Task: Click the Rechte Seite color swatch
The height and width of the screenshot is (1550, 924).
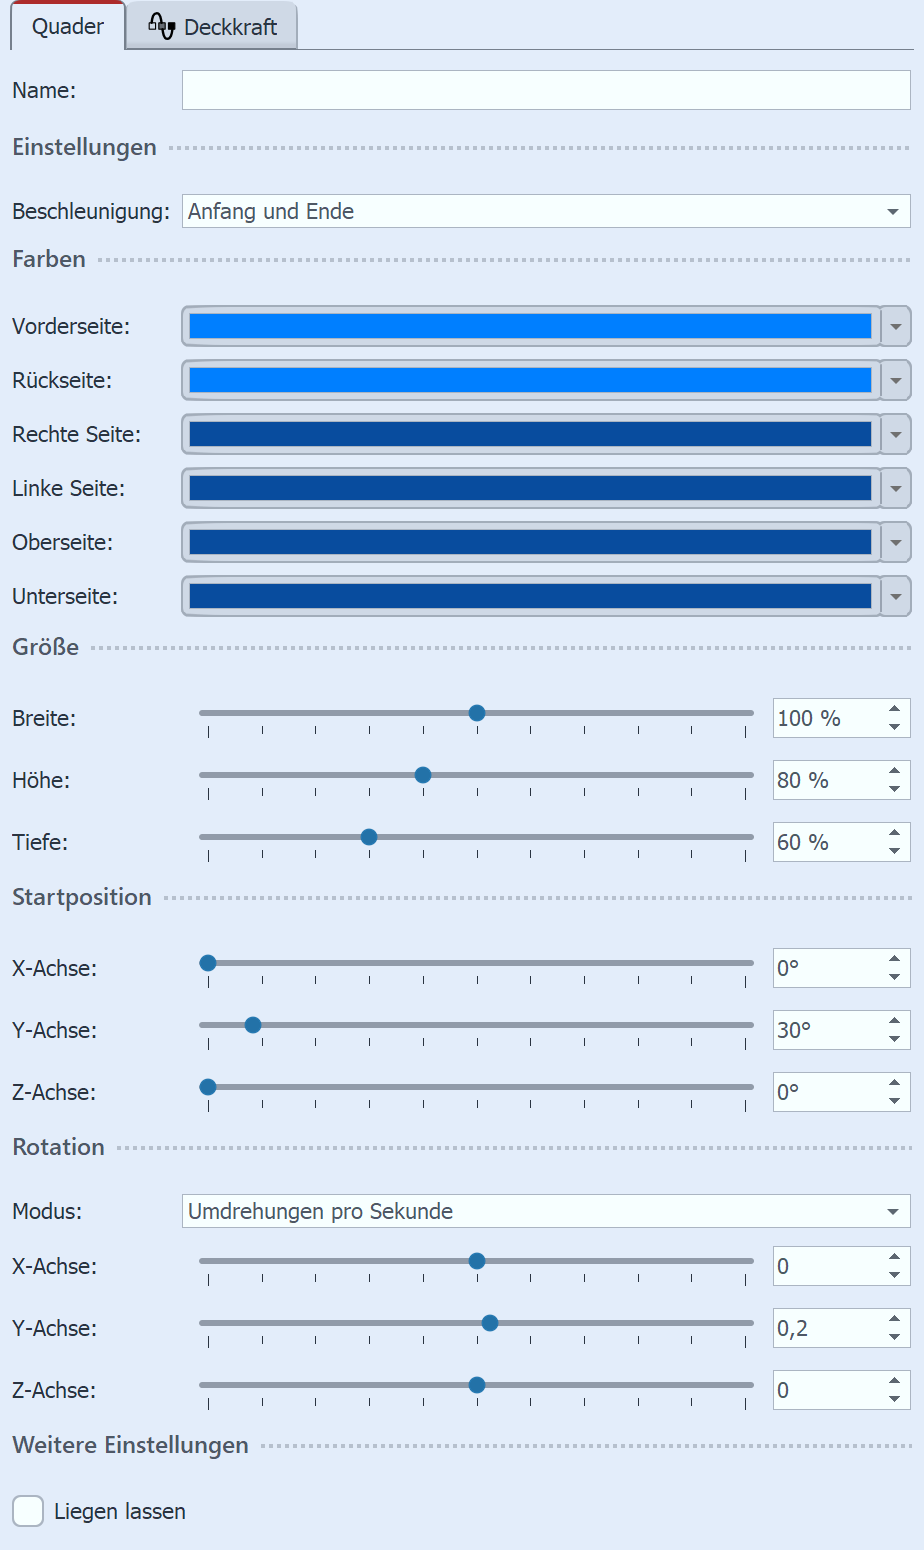Action: (x=530, y=434)
